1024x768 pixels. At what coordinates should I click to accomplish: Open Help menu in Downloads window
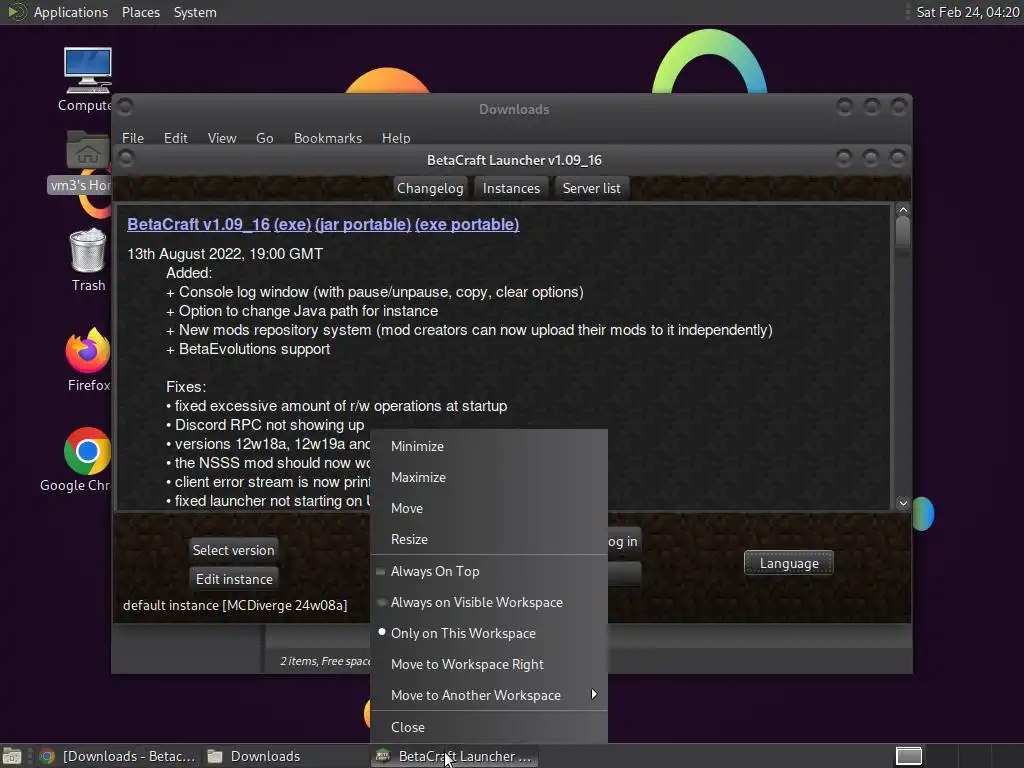tap(396, 138)
